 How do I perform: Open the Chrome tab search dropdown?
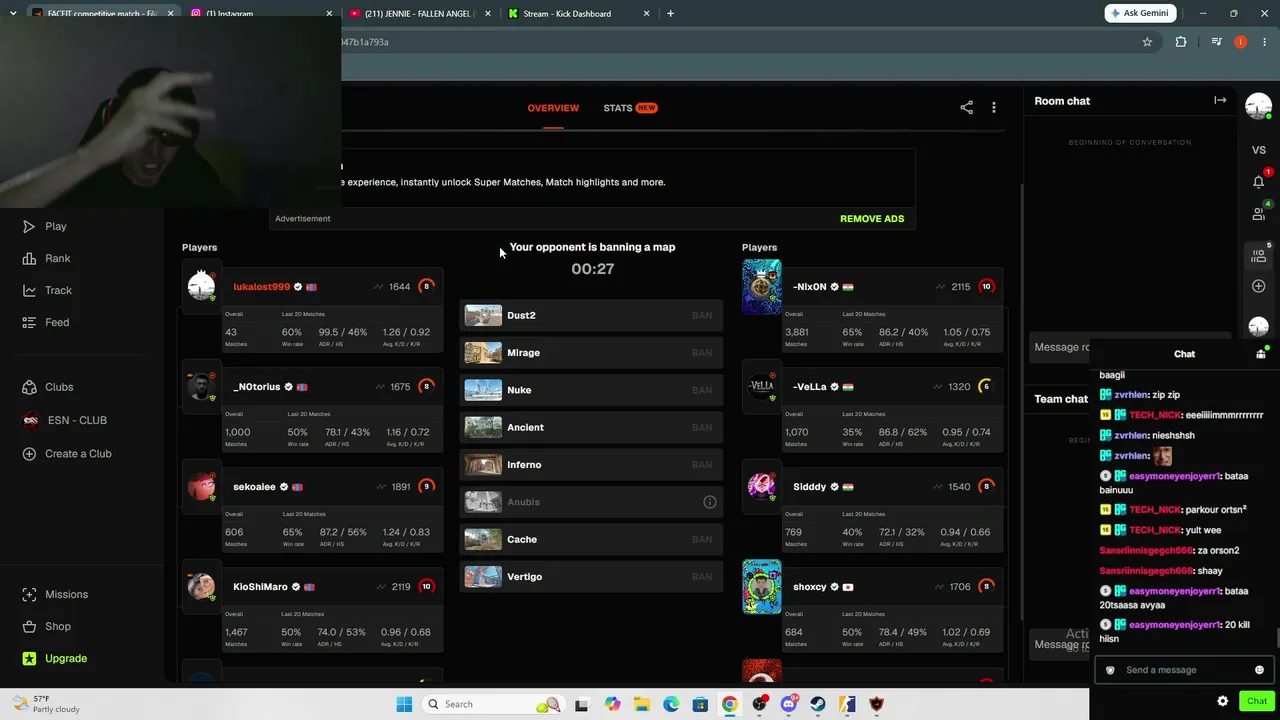(x=13, y=13)
